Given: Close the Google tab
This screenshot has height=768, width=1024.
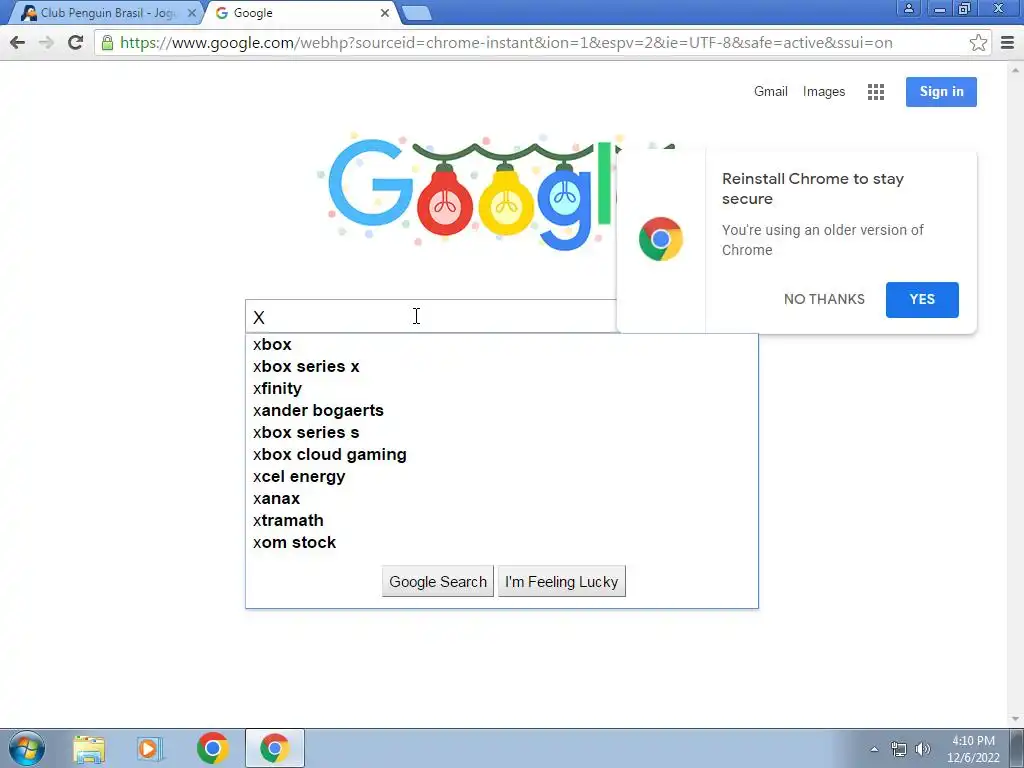Looking at the screenshot, I should click(x=385, y=13).
